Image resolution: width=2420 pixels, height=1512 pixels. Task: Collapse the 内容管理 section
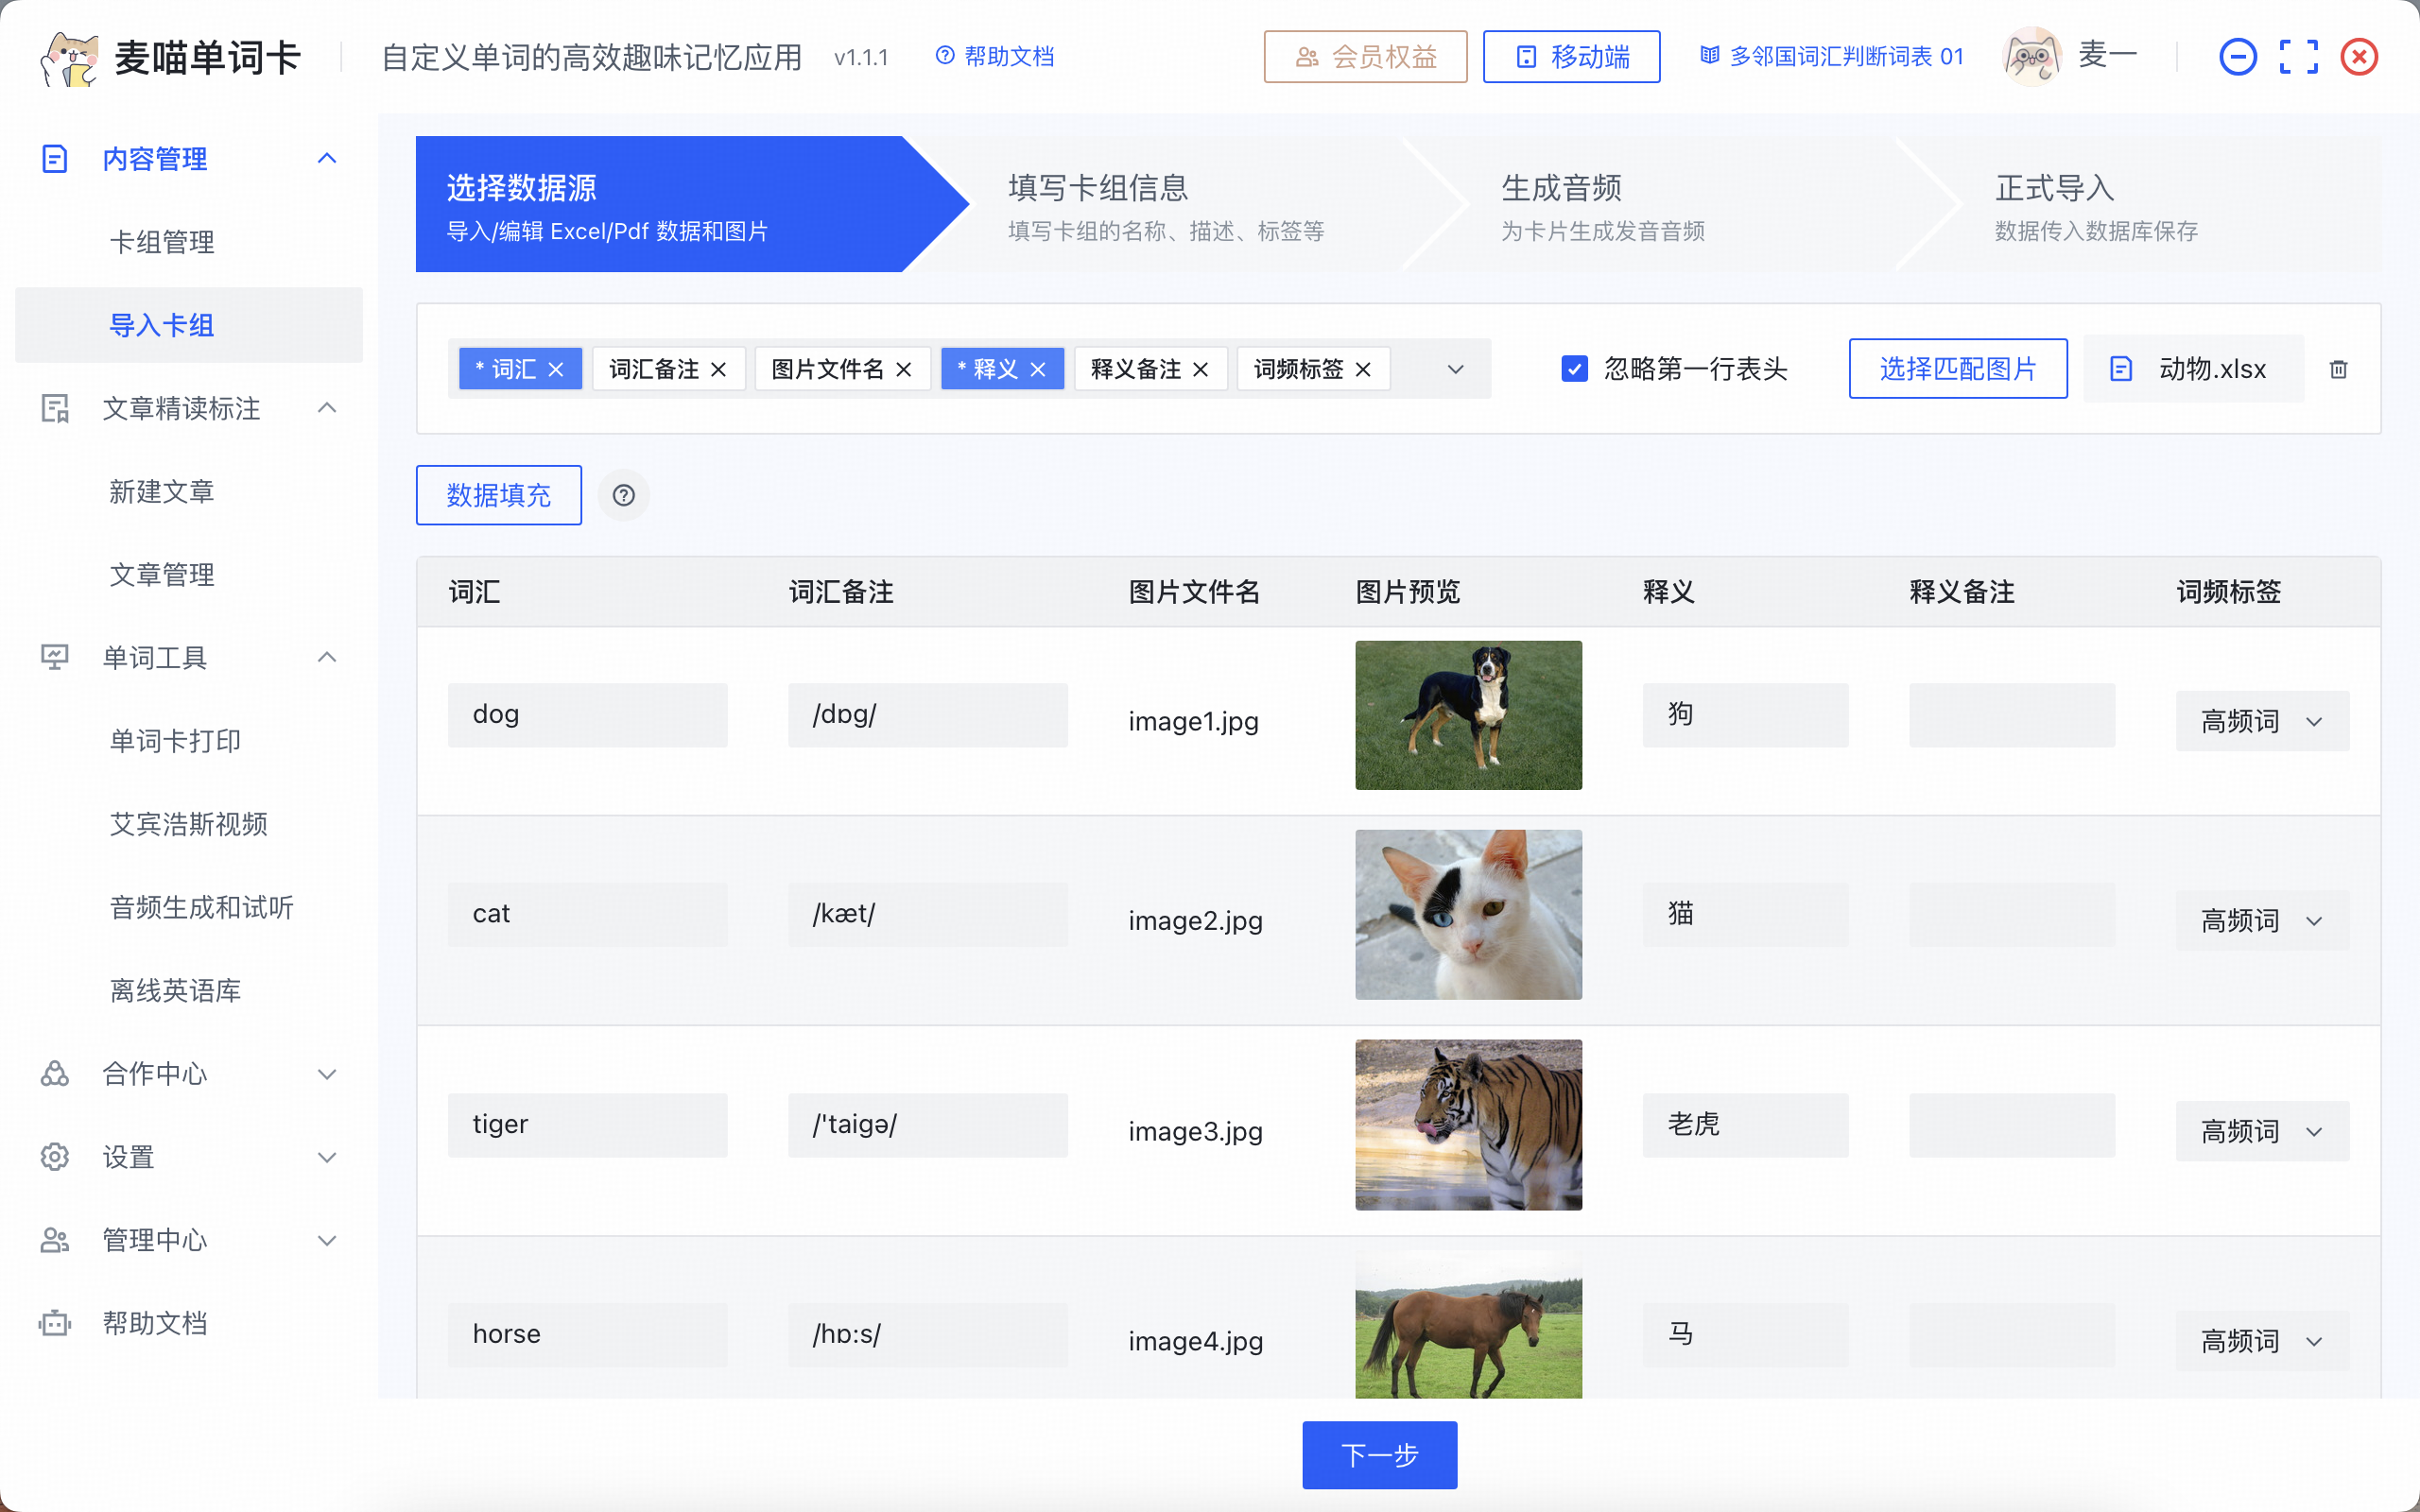tap(327, 158)
